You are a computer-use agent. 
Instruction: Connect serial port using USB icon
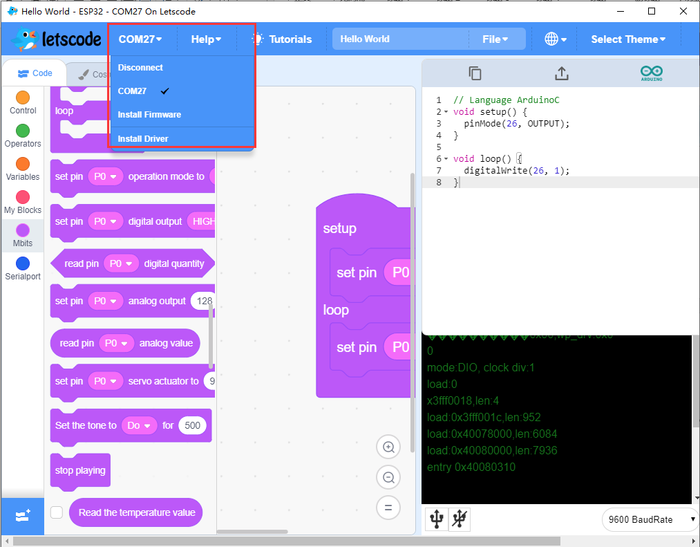pyautogui.click(x=436, y=518)
